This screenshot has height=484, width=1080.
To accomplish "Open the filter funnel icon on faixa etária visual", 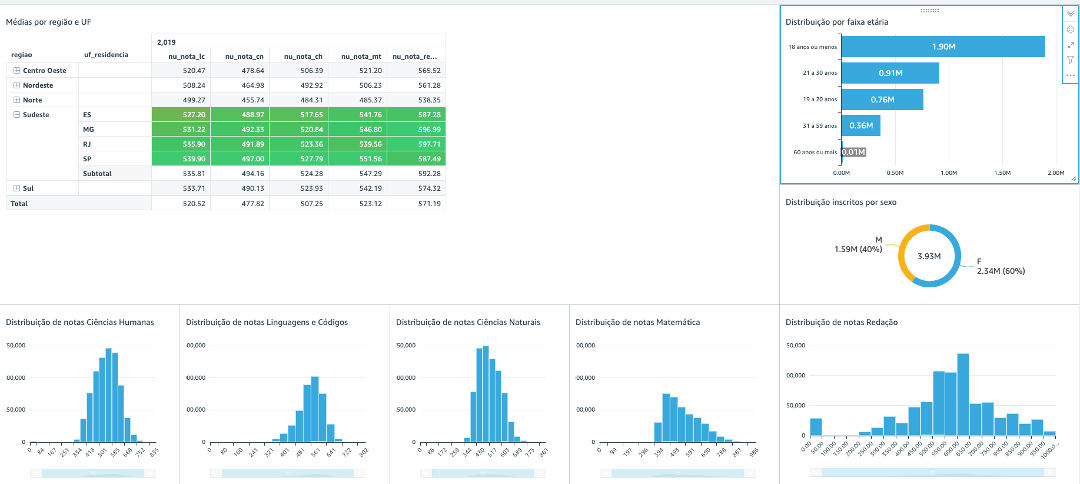I will pyautogui.click(x=1070, y=60).
